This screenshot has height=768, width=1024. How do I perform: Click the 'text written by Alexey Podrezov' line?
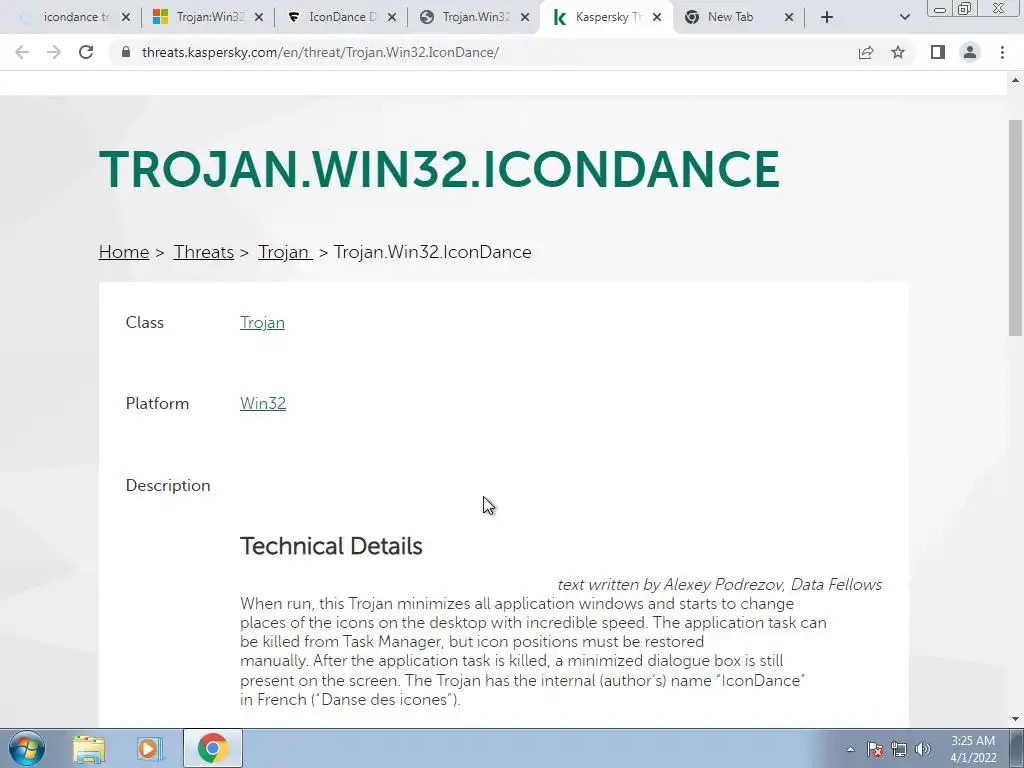720,584
